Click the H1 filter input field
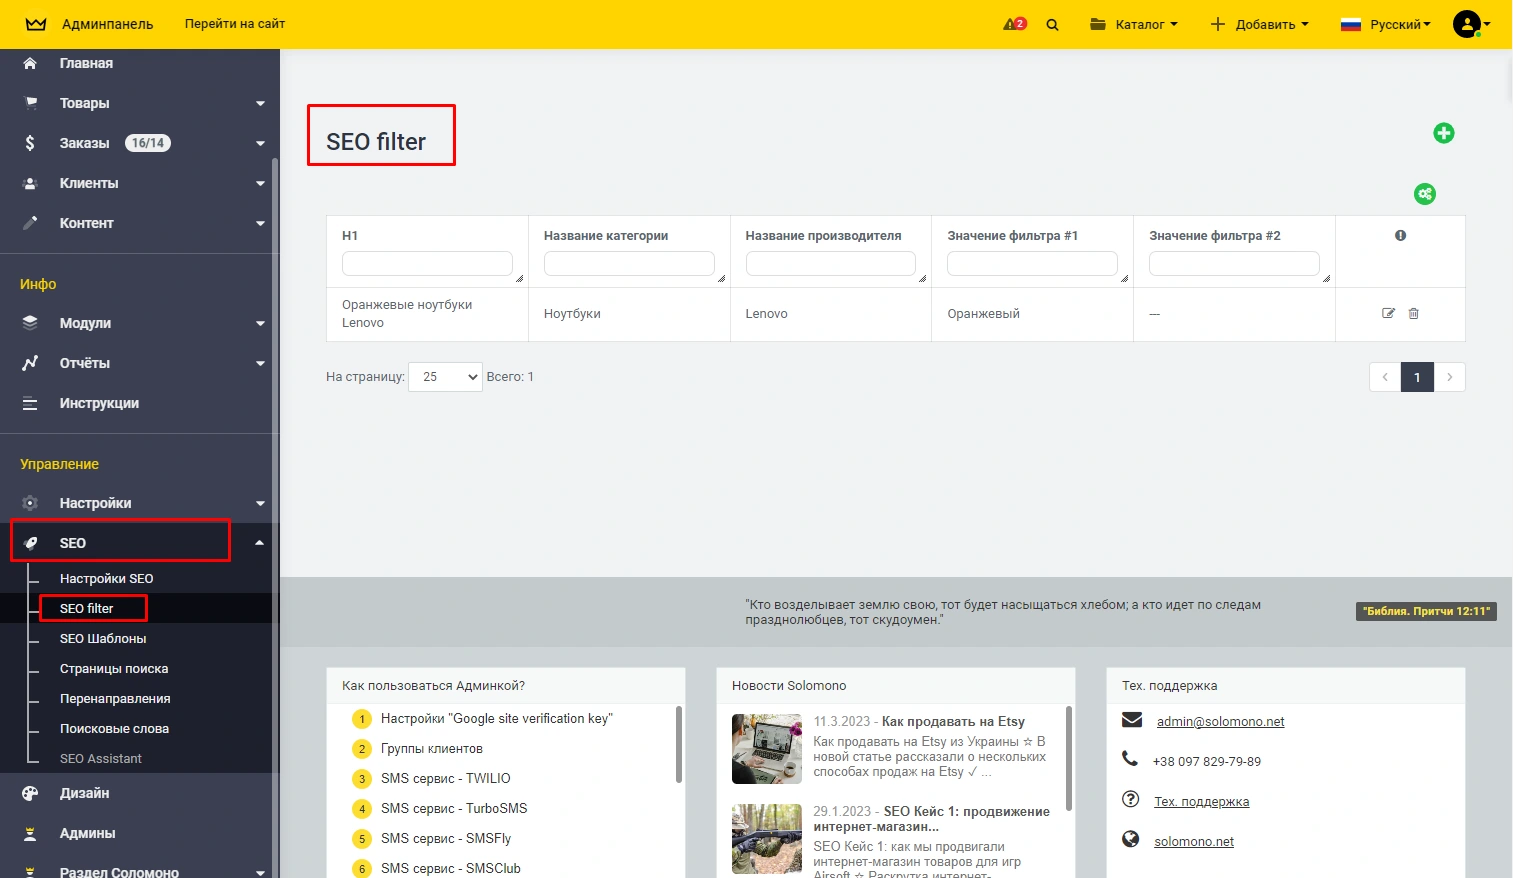Image resolution: width=1513 pixels, height=878 pixels. pyautogui.click(x=427, y=263)
